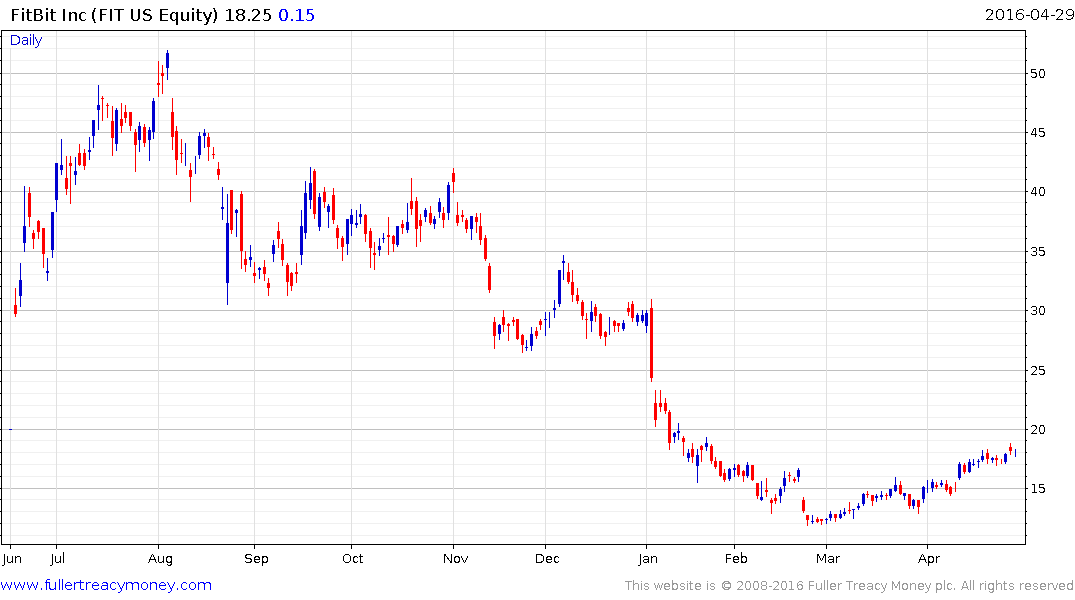Select the Jul month axis label
The height and width of the screenshot is (600, 1075).
58,559
